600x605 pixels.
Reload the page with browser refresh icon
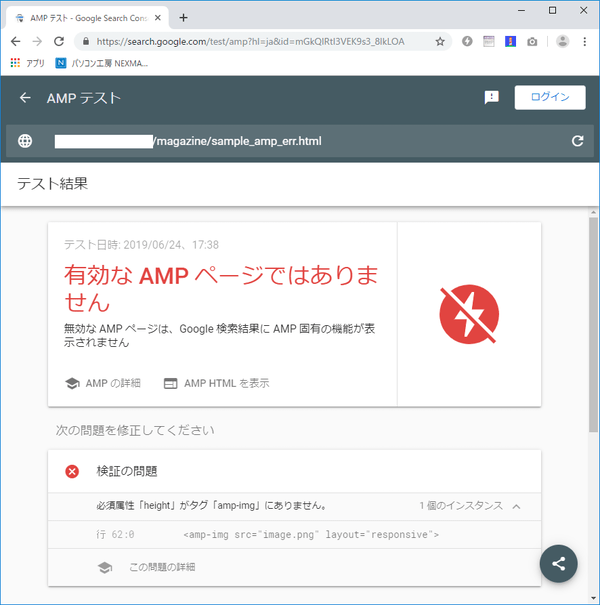pyautogui.click(x=59, y=41)
